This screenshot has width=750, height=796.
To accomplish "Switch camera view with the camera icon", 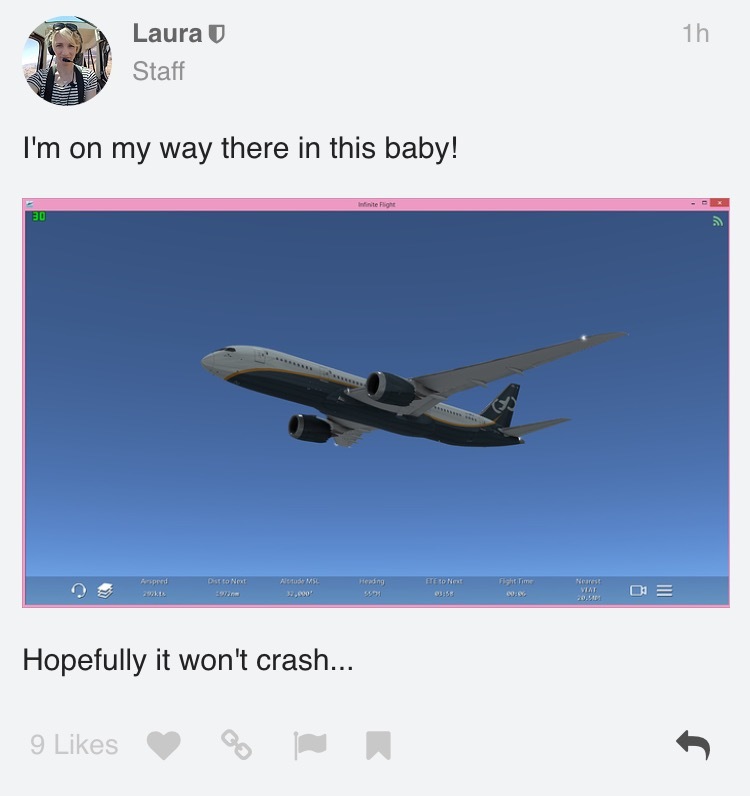I will coord(638,590).
